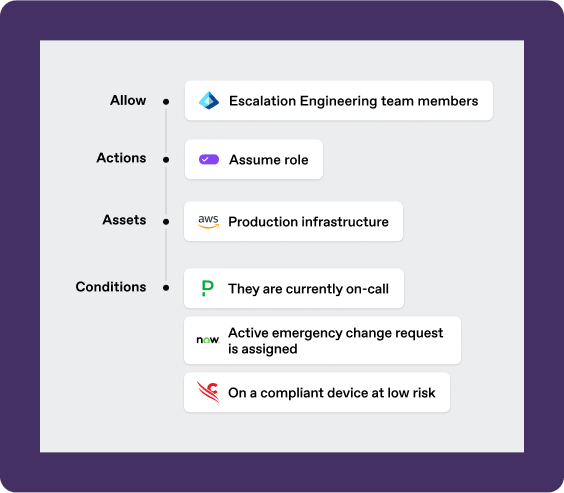
Task: Select the 'They are currently on-call' condition
Action: coord(294,288)
